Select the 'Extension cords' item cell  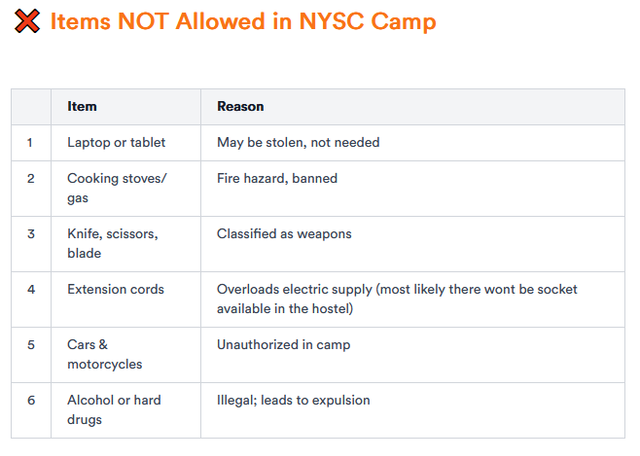pyautogui.click(x=126, y=299)
